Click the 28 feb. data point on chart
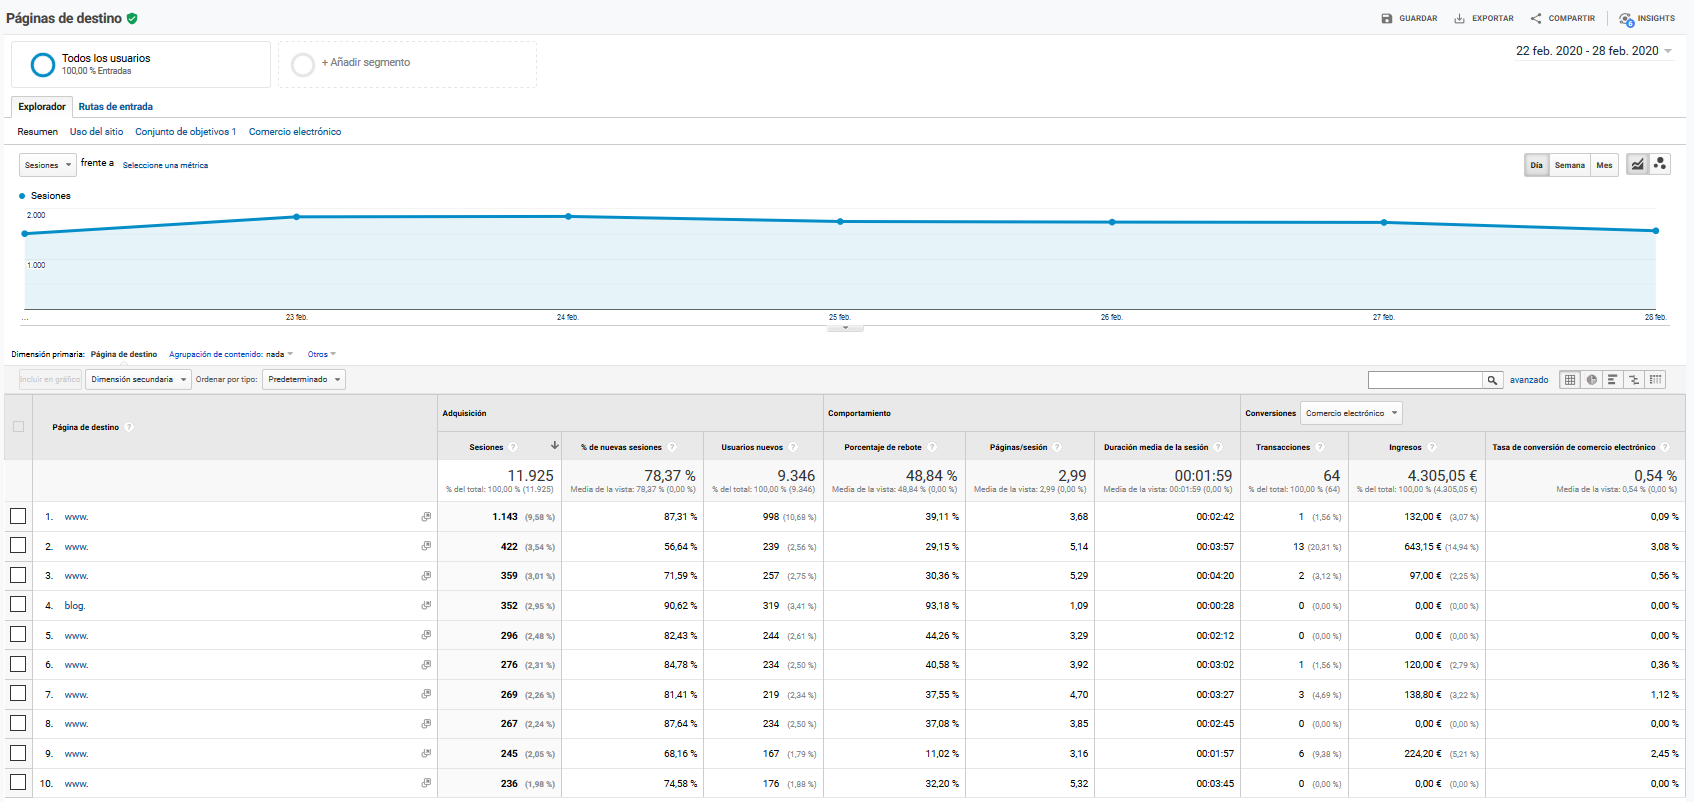 click(x=1656, y=231)
